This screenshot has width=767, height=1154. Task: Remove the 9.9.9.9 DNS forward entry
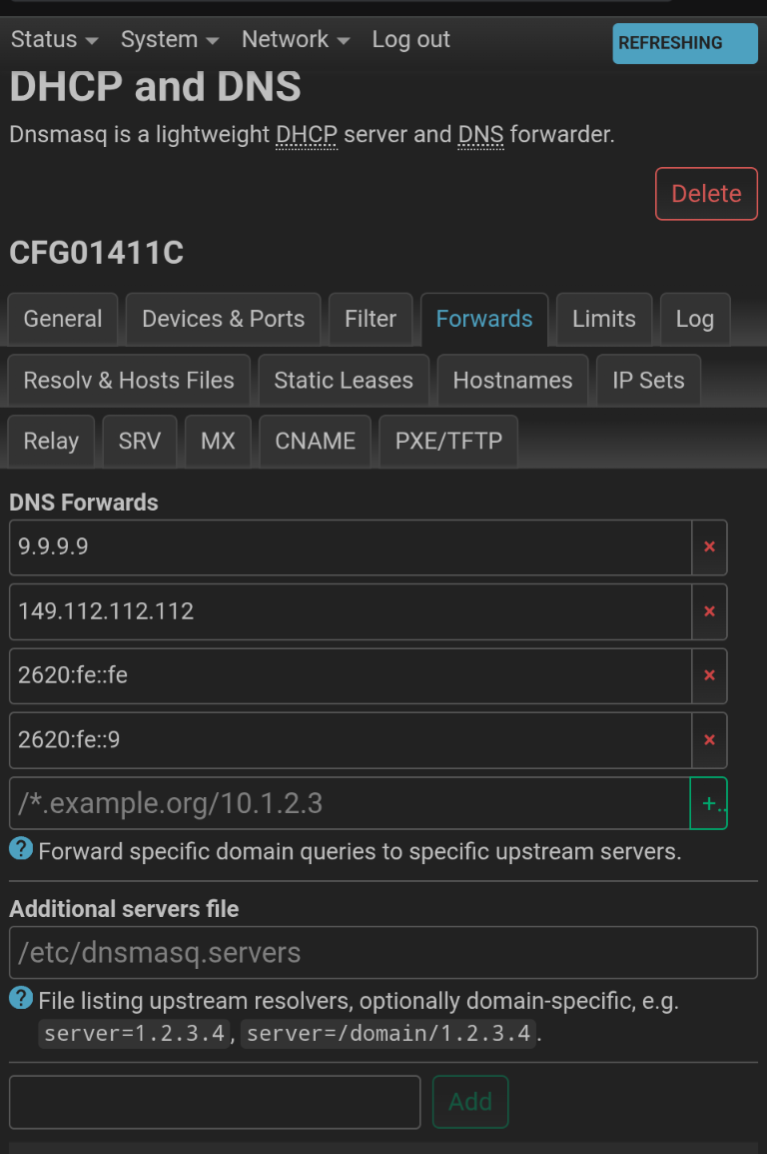709,547
